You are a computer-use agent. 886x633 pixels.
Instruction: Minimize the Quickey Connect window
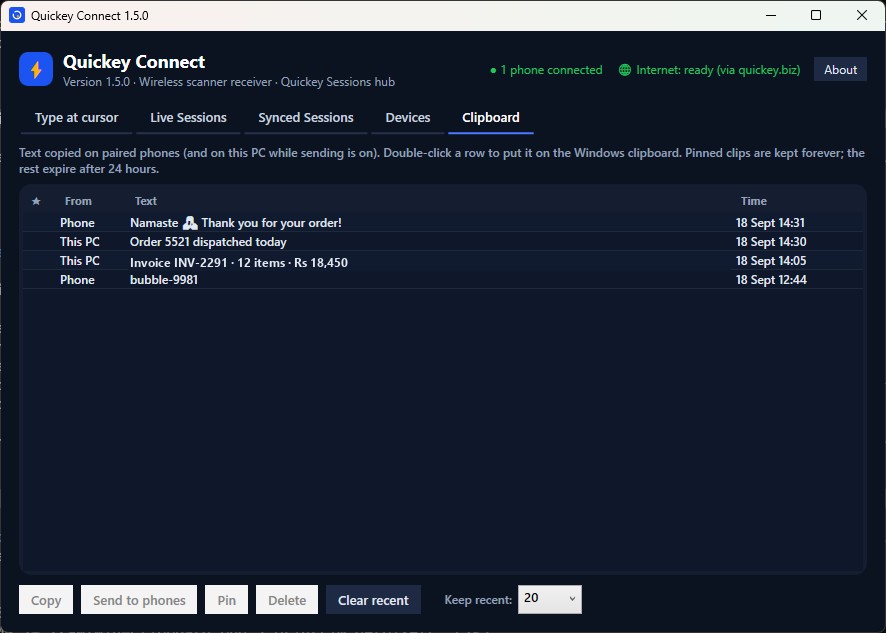coord(771,15)
